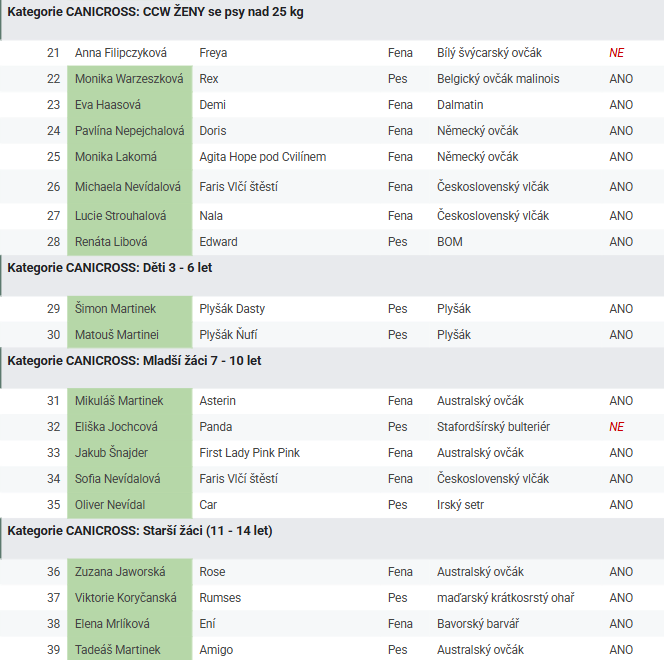Select the Děti 3 - 6 let category header
Image resolution: width=664 pixels, height=660 pixels.
[x=110, y=268]
